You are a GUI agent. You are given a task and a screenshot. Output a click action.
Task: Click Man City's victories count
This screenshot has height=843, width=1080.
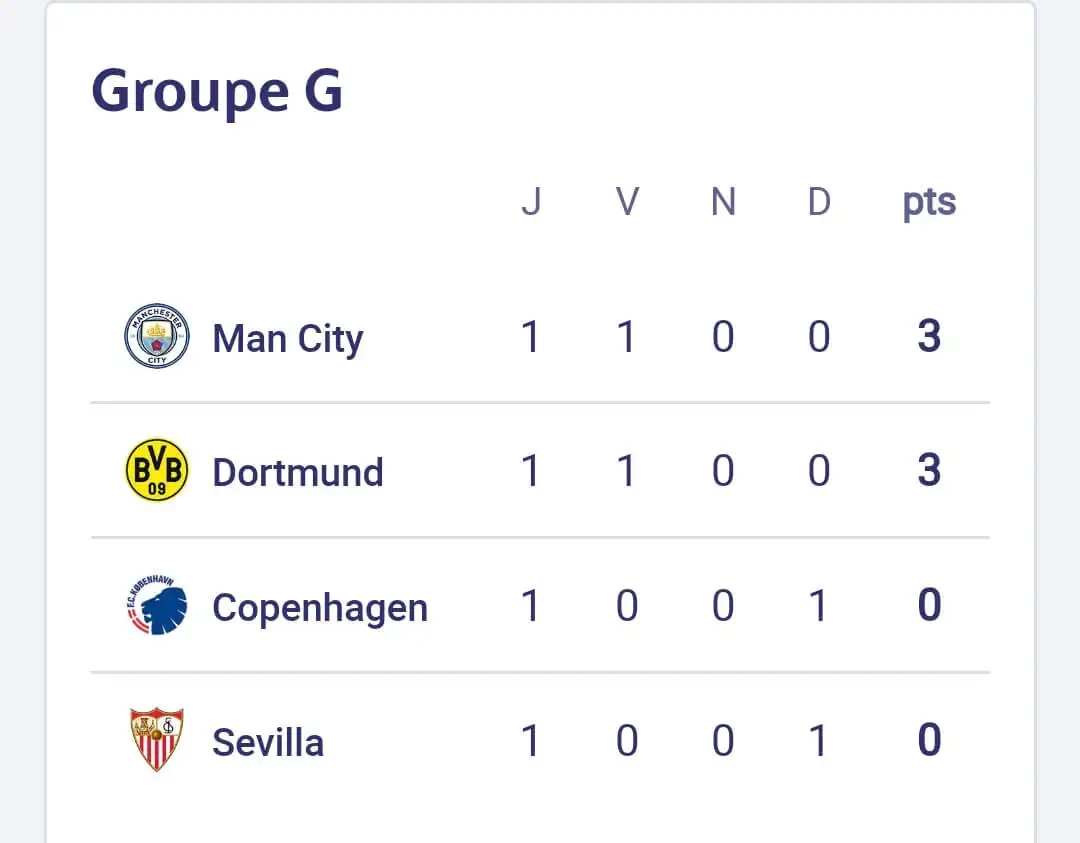(627, 337)
